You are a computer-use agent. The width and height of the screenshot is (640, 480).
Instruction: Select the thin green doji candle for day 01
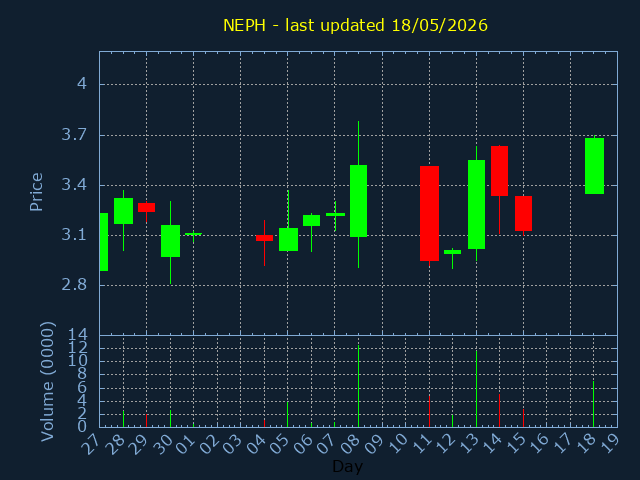click(193, 234)
